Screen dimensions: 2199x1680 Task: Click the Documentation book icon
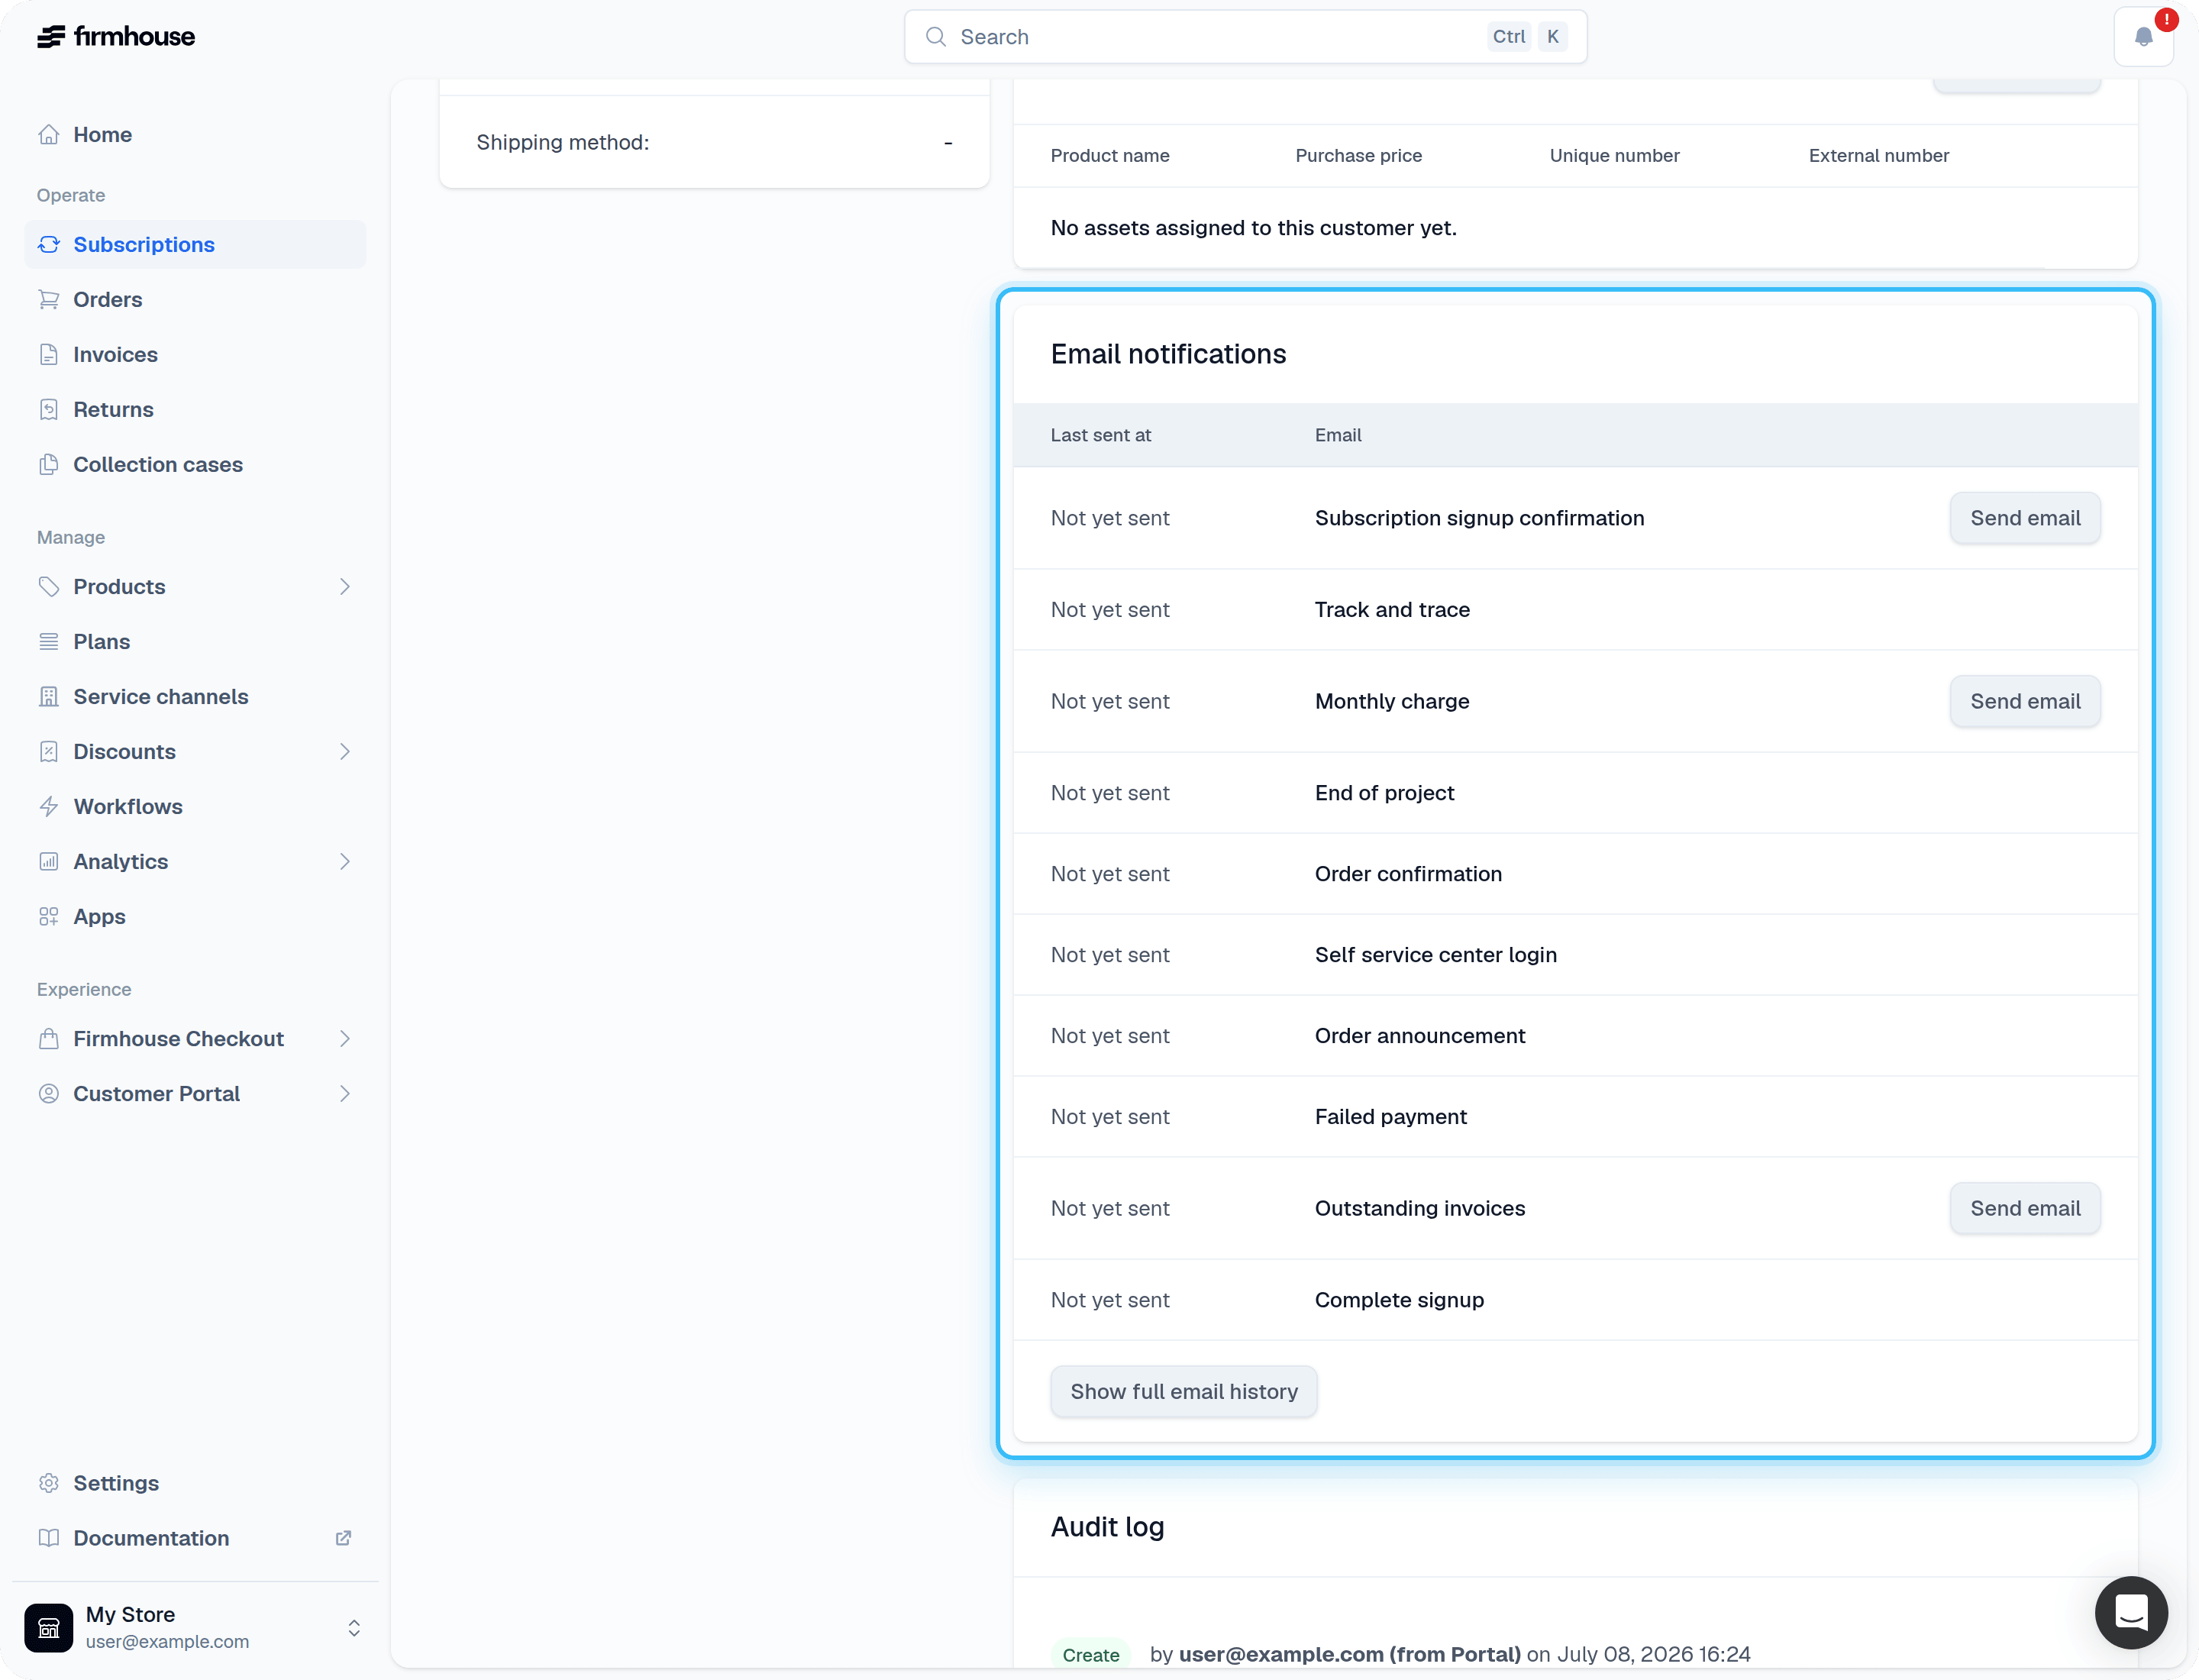[x=49, y=1537]
